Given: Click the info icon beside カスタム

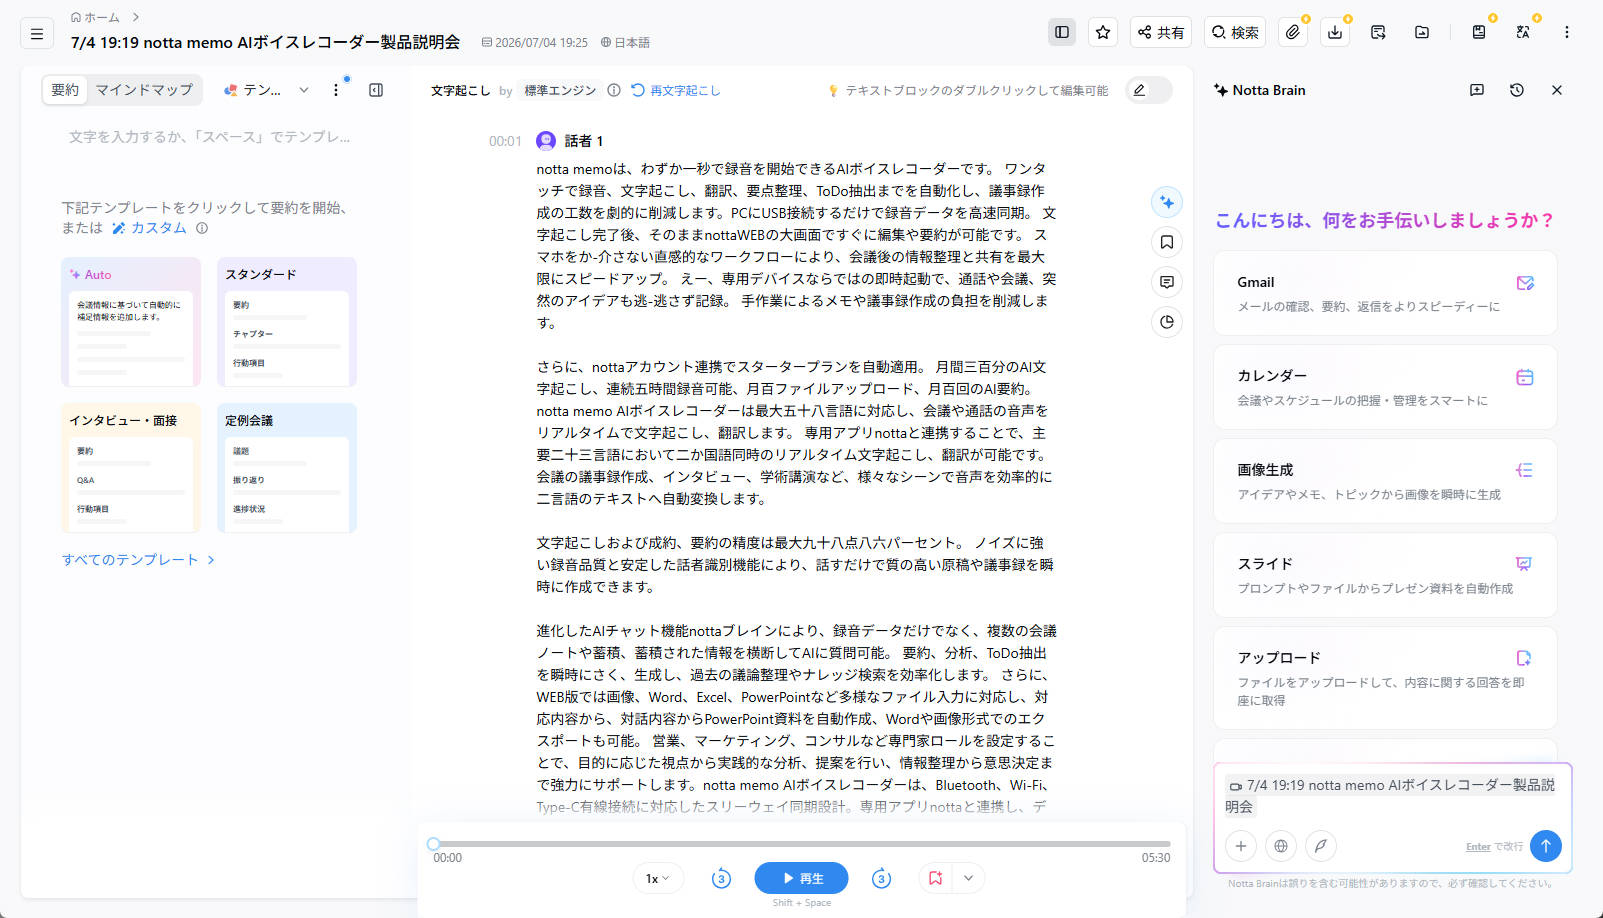Looking at the screenshot, I should pos(202,228).
